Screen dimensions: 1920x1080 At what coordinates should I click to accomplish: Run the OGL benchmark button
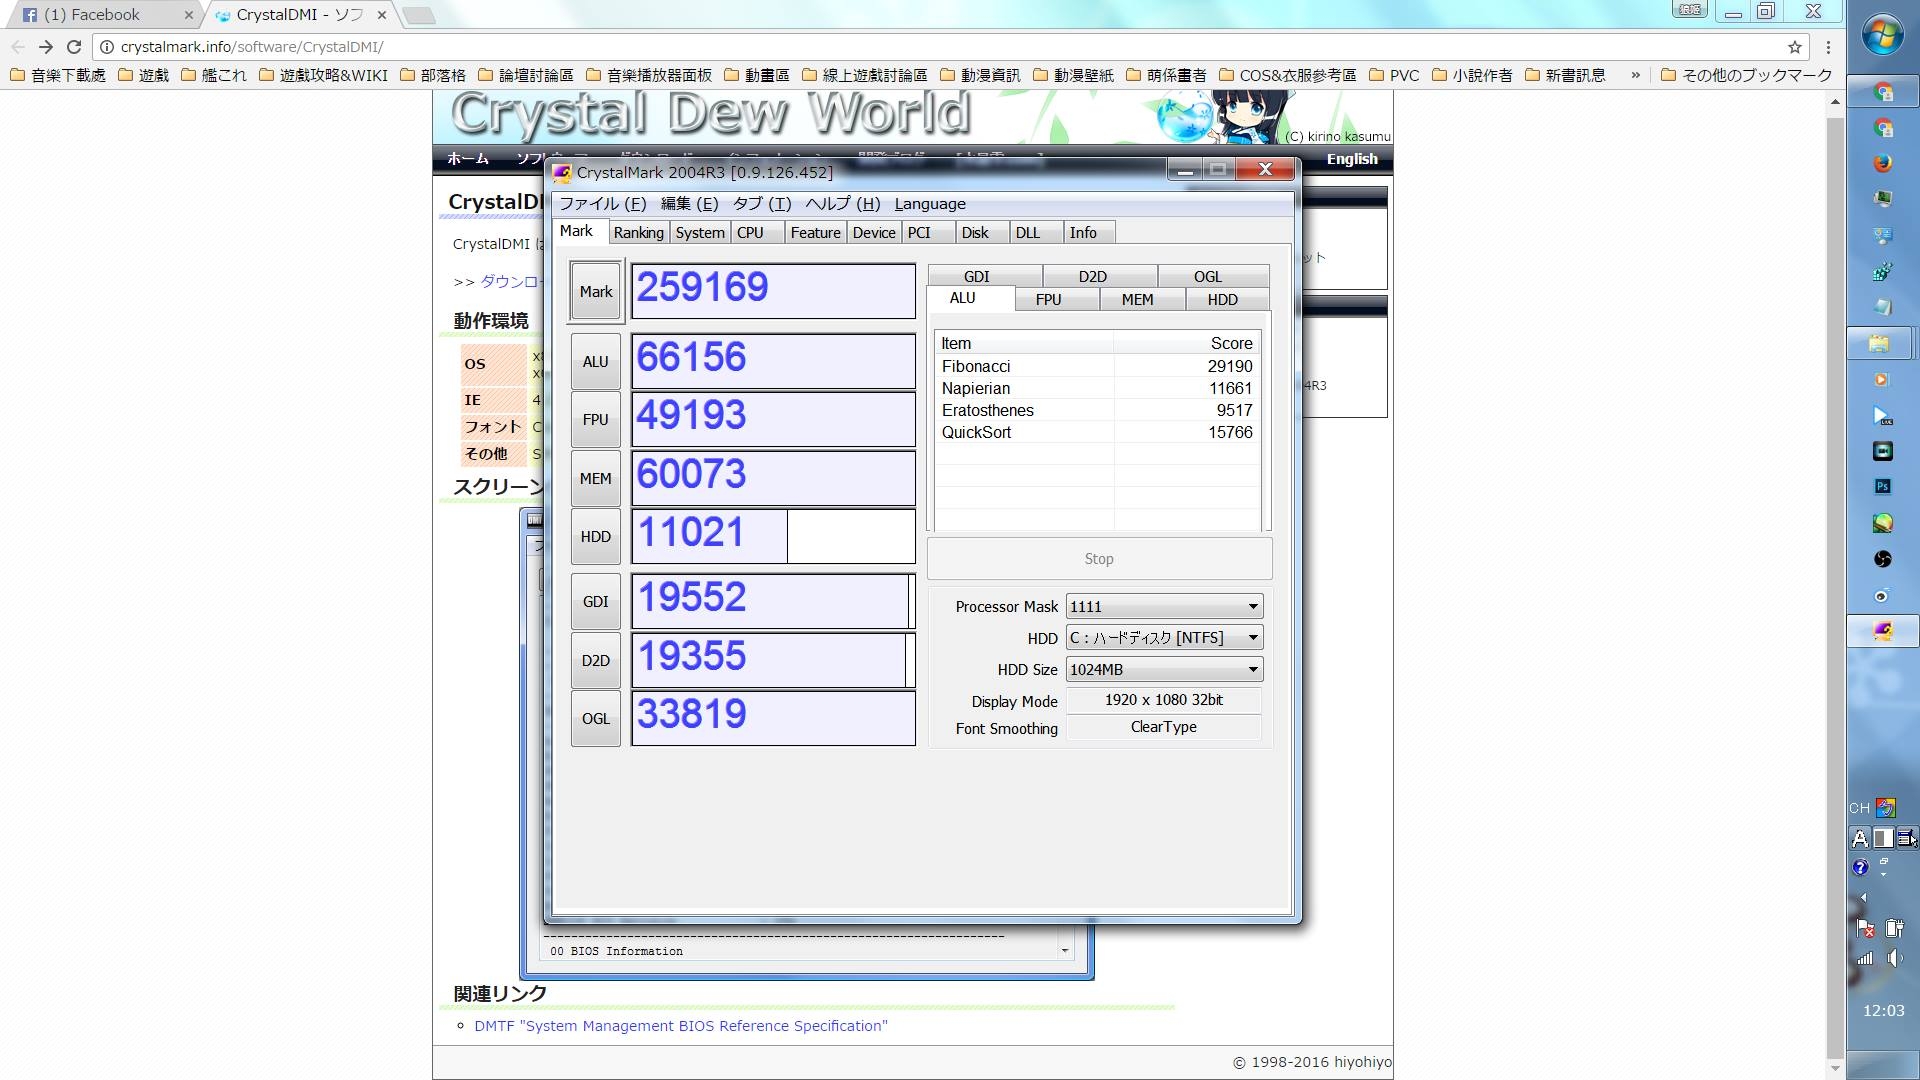pos(596,719)
